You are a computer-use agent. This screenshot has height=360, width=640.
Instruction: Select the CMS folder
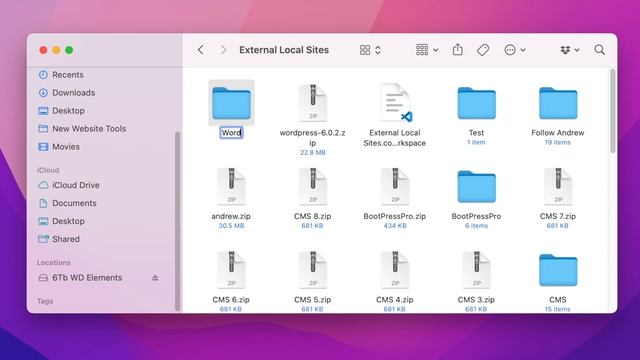pyautogui.click(x=558, y=270)
